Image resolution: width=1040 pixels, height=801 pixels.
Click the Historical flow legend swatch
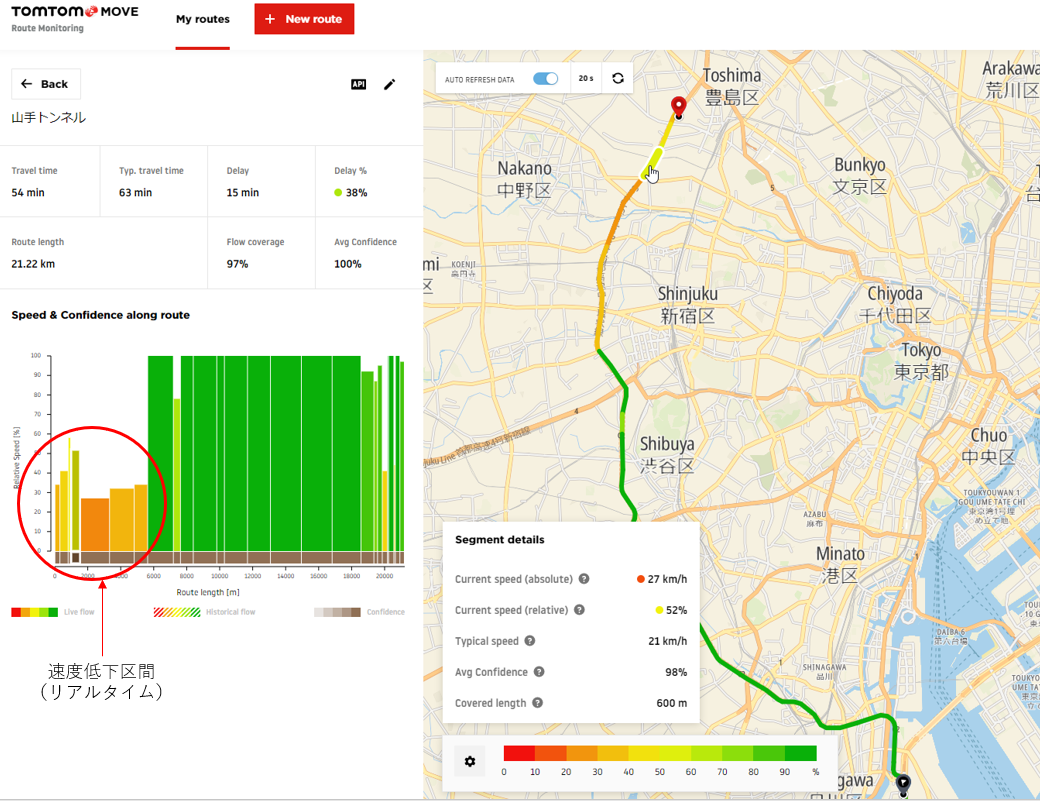click(x=176, y=612)
